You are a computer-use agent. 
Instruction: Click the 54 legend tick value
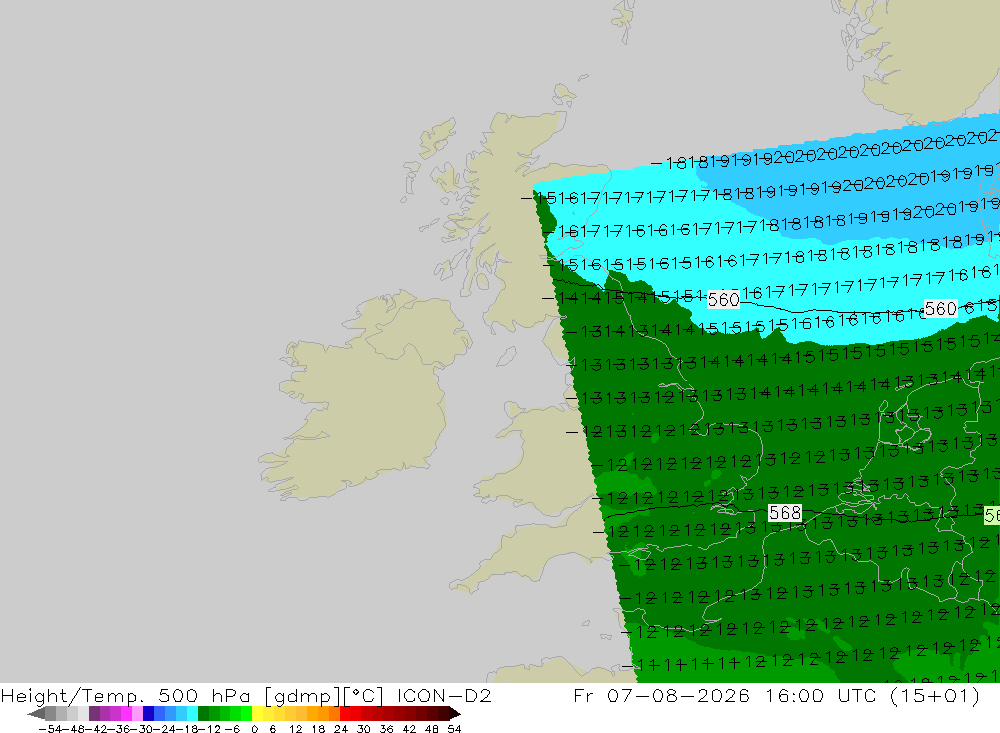click(454, 729)
